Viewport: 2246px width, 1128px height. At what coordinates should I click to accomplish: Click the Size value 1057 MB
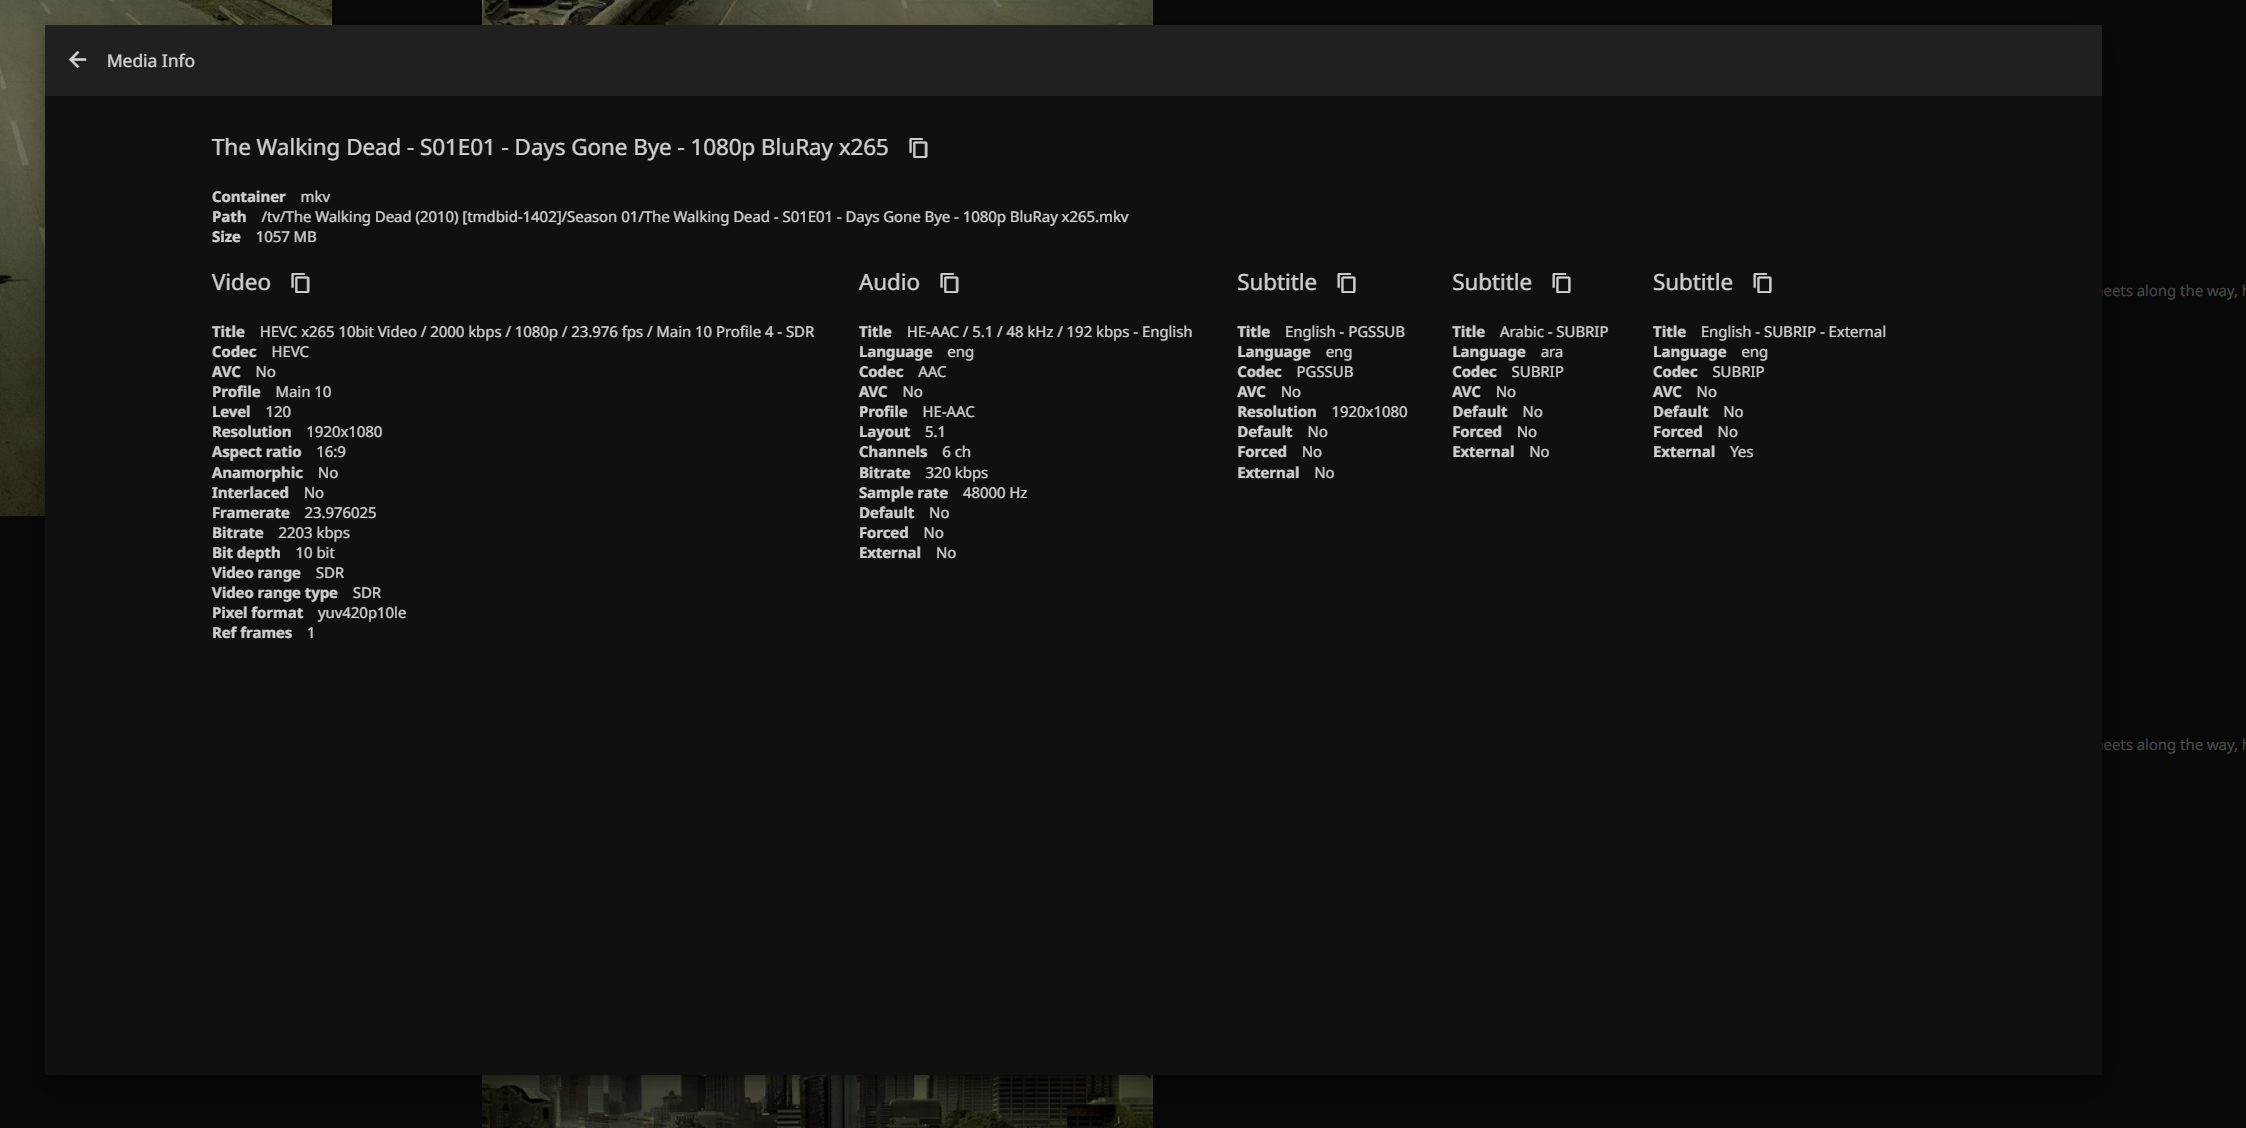point(286,237)
